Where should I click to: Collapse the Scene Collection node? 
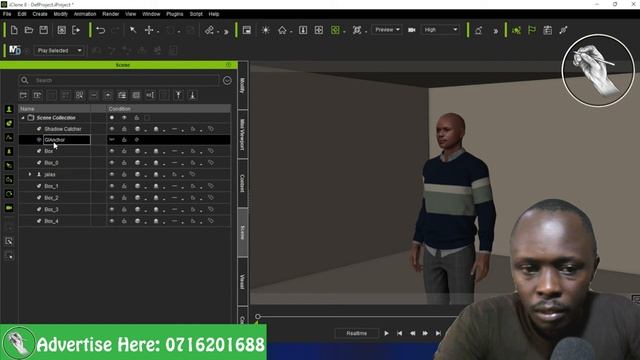pyautogui.click(x=23, y=118)
